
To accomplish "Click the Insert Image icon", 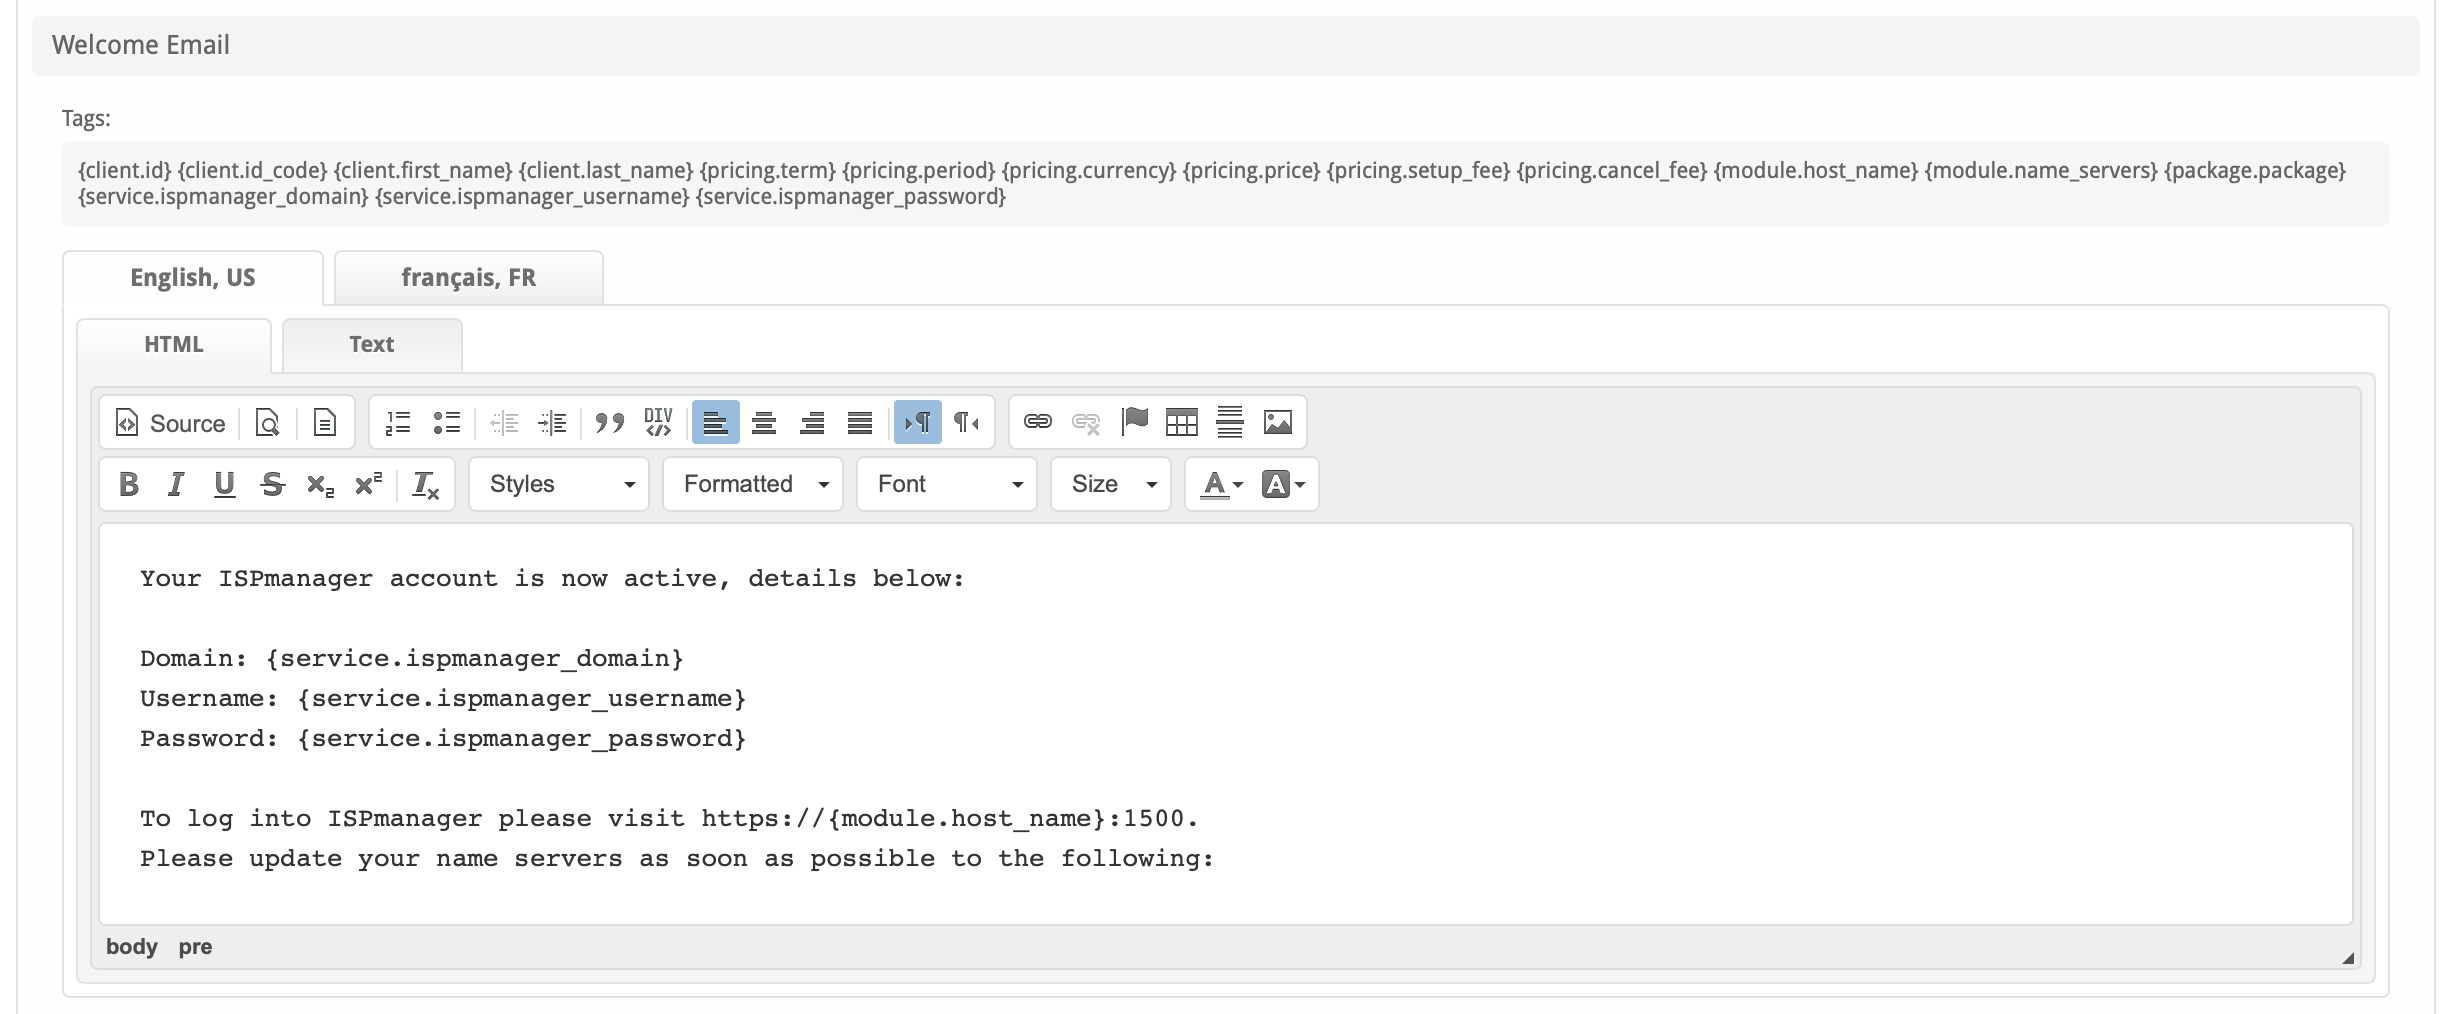I will (1277, 423).
